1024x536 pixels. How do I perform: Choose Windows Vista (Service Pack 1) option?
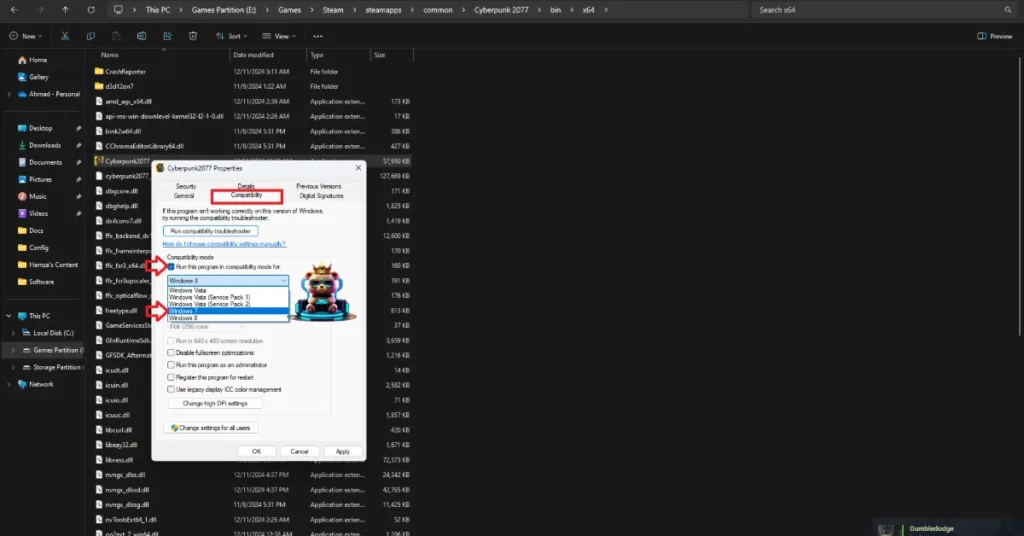228,298
